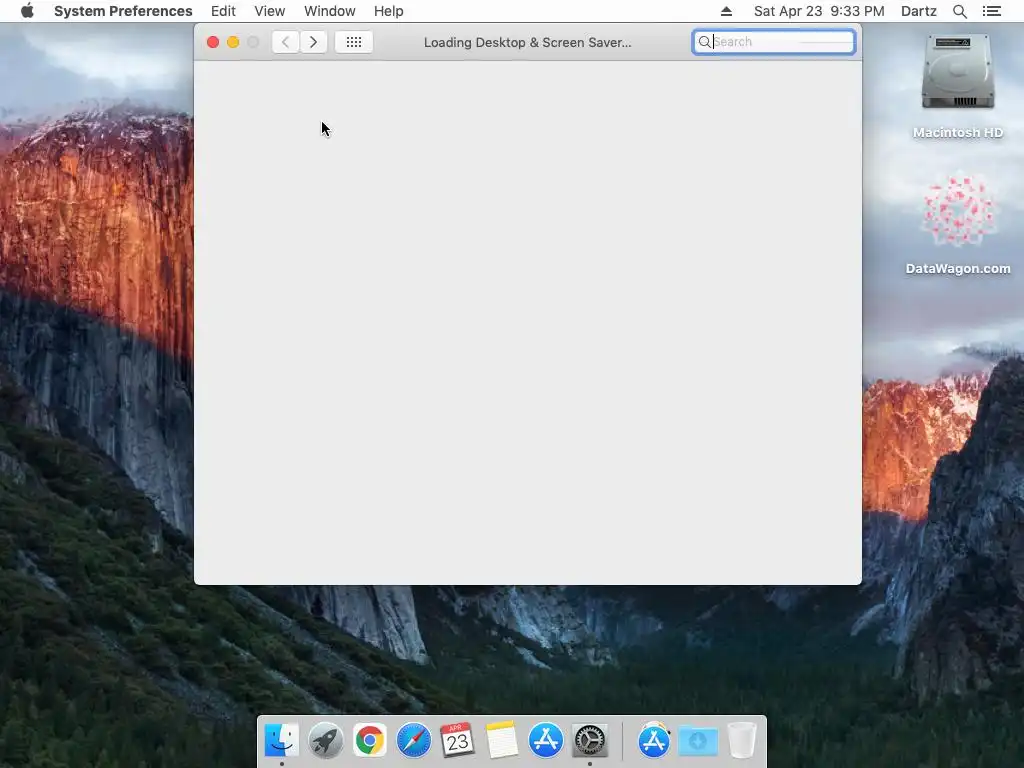Click System Preferences gear icon in Dock
The height and width of the screenshot is (768, 1024).
click(x=590, y=740)
